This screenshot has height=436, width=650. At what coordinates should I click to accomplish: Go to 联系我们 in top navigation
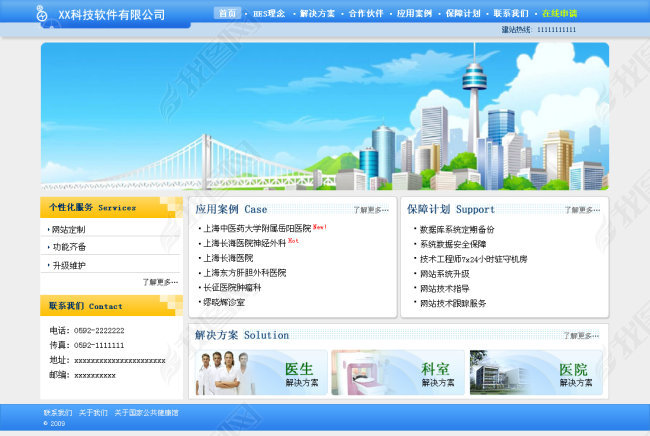511,13
